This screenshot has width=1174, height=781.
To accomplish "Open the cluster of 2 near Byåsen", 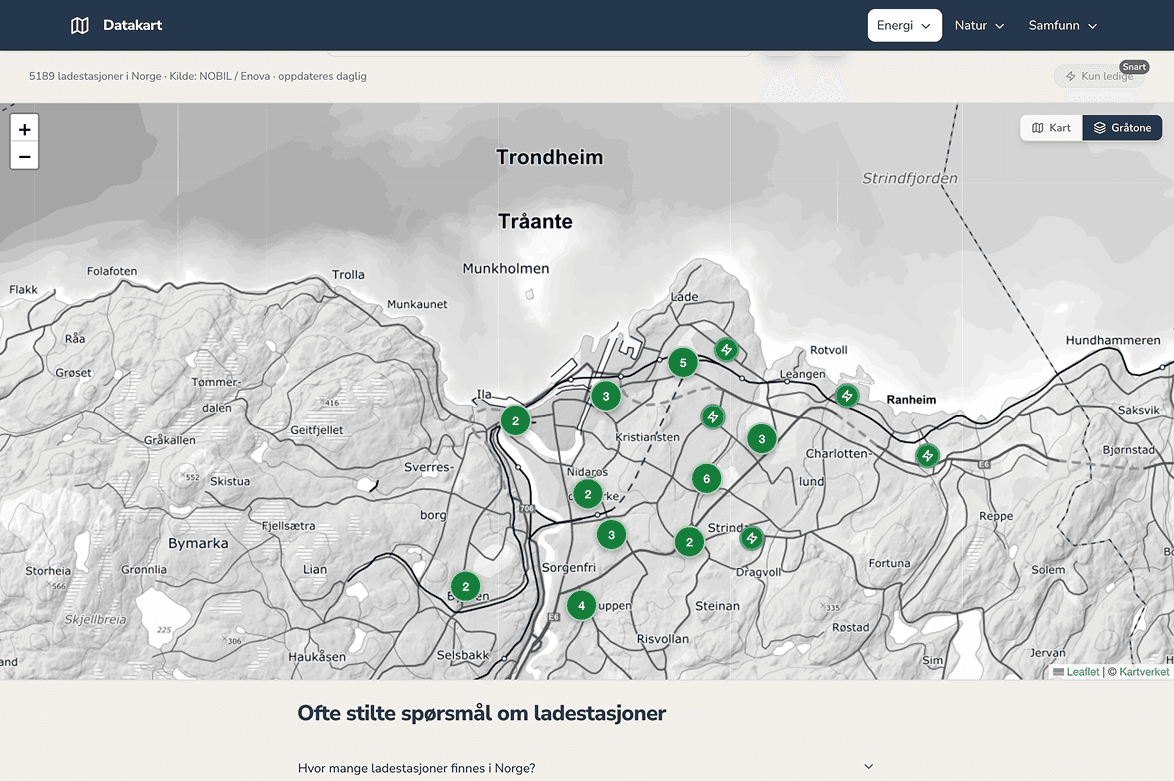I will pos(466,586).
